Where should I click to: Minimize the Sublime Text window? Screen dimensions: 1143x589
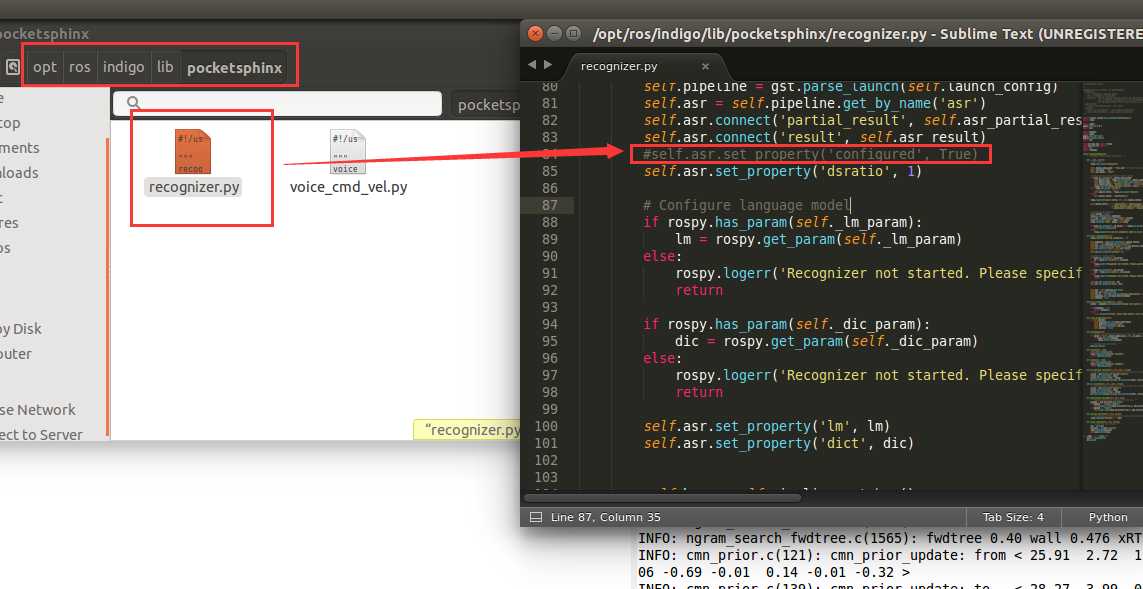(555, 34)
